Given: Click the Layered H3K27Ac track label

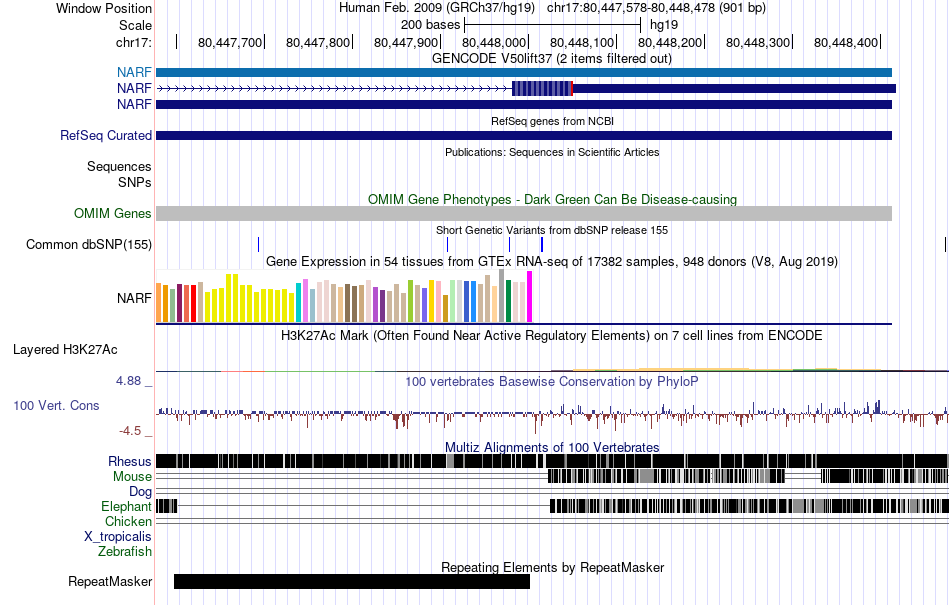Looking at the screenshot, I should tap(65, 349).
